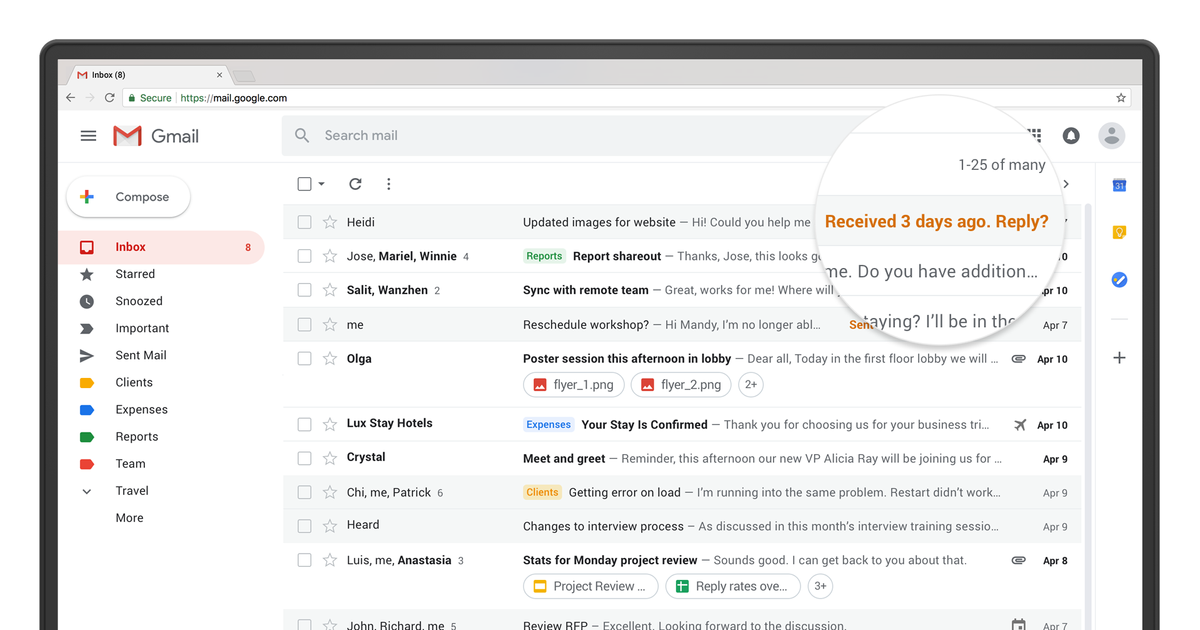Click the refresh inbox icon
The width and height of the screenshot is (1200, 630).
(355, 184)
